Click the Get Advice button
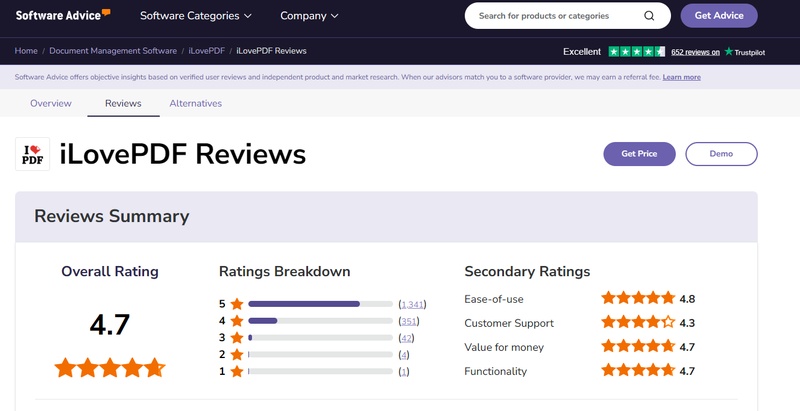The width and height of the screenshot is (800, 411). click(719, 16)
